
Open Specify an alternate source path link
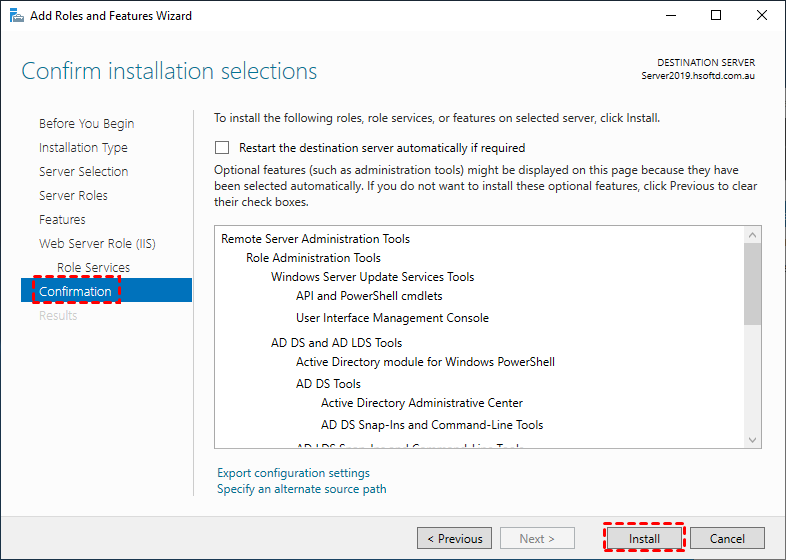click(301, 489)
